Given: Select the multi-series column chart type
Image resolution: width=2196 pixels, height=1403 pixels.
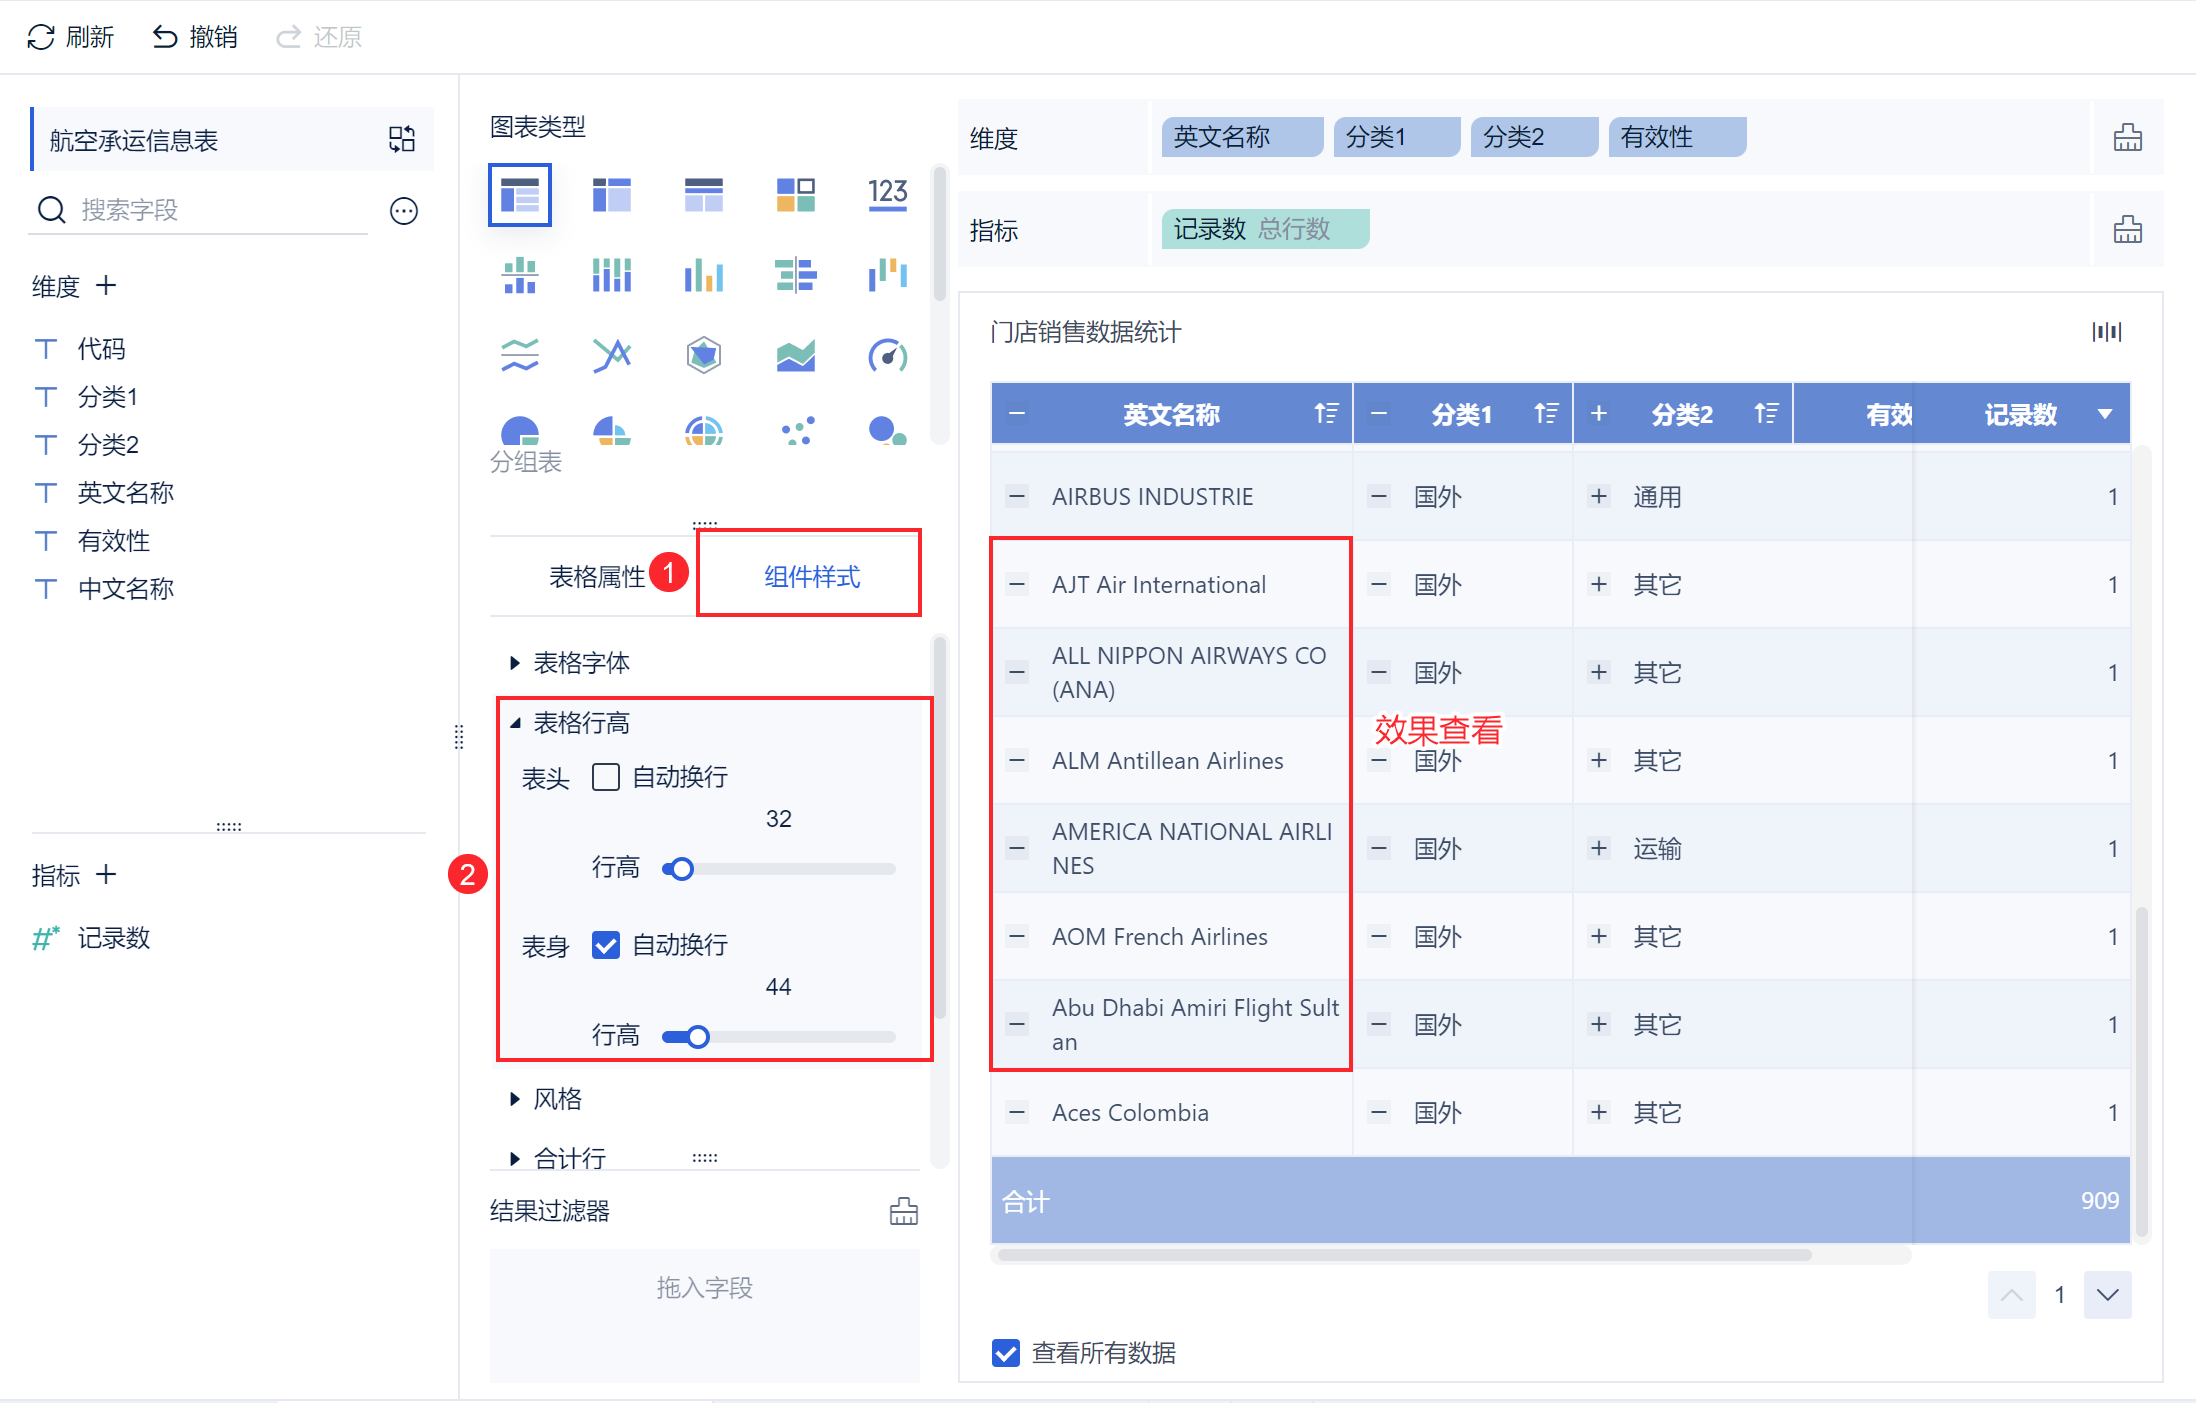Looking at the screenshot, I should click(x=704, y=275).
